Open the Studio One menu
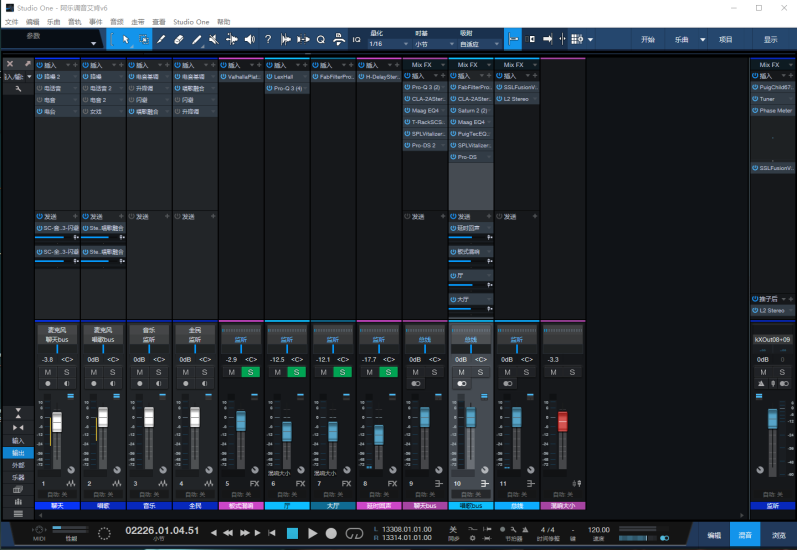 [x=191, y=22]
